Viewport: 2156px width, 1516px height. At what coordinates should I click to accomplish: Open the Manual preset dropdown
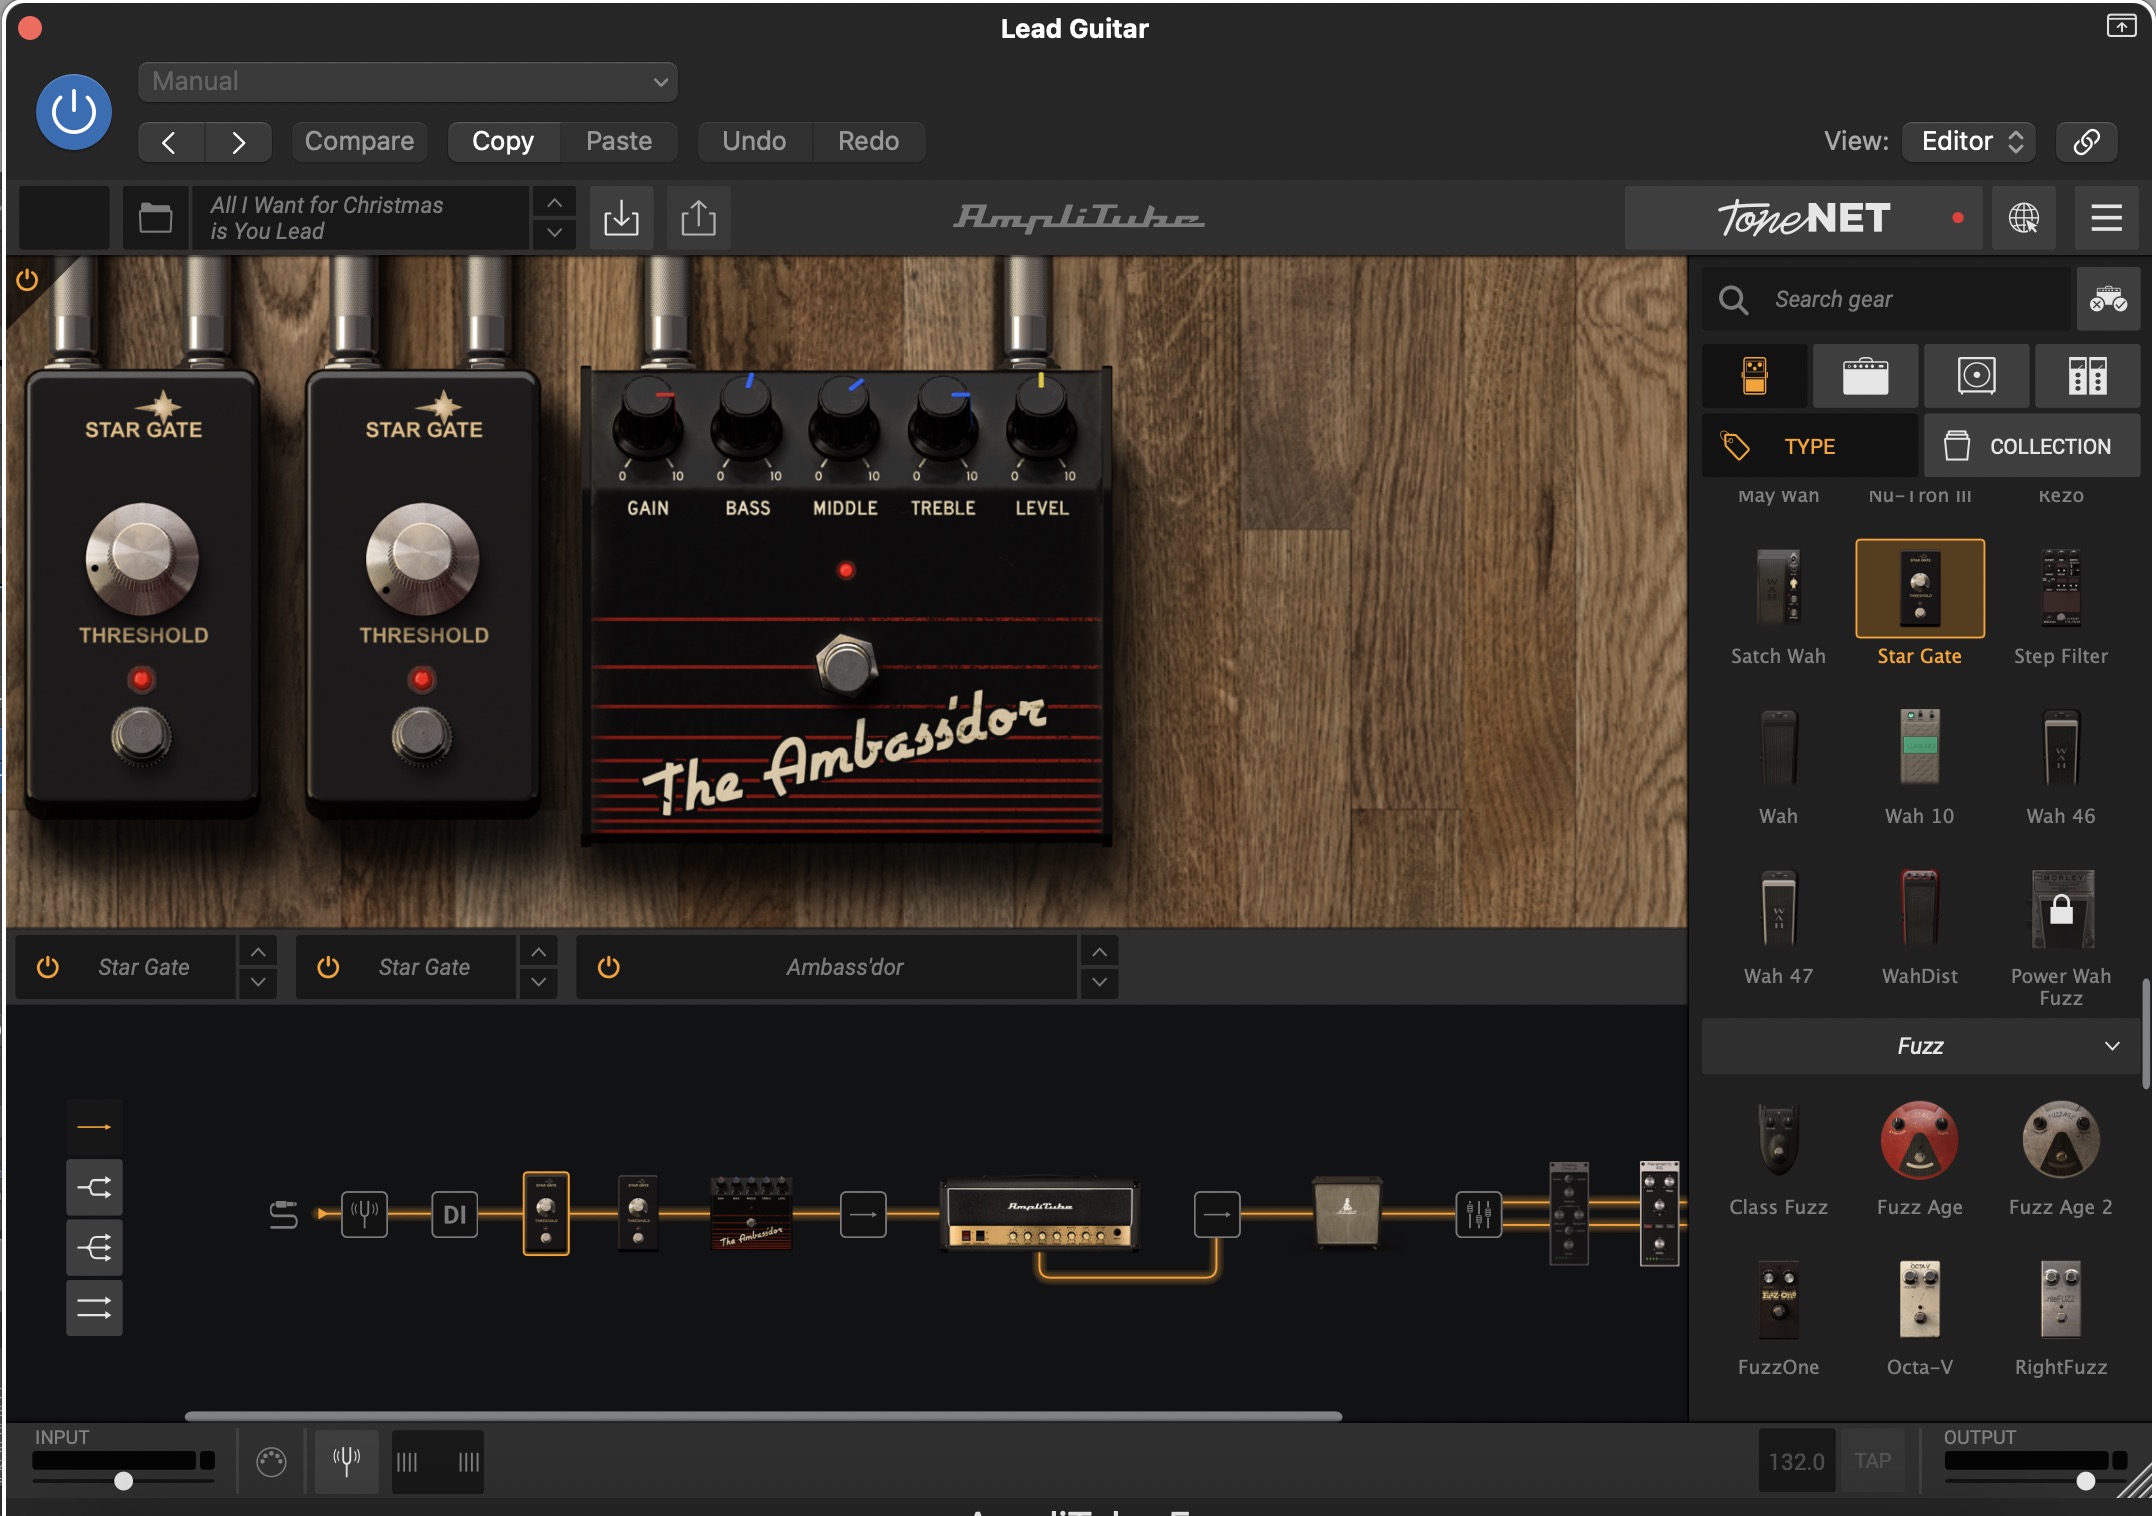click(408, 82)
